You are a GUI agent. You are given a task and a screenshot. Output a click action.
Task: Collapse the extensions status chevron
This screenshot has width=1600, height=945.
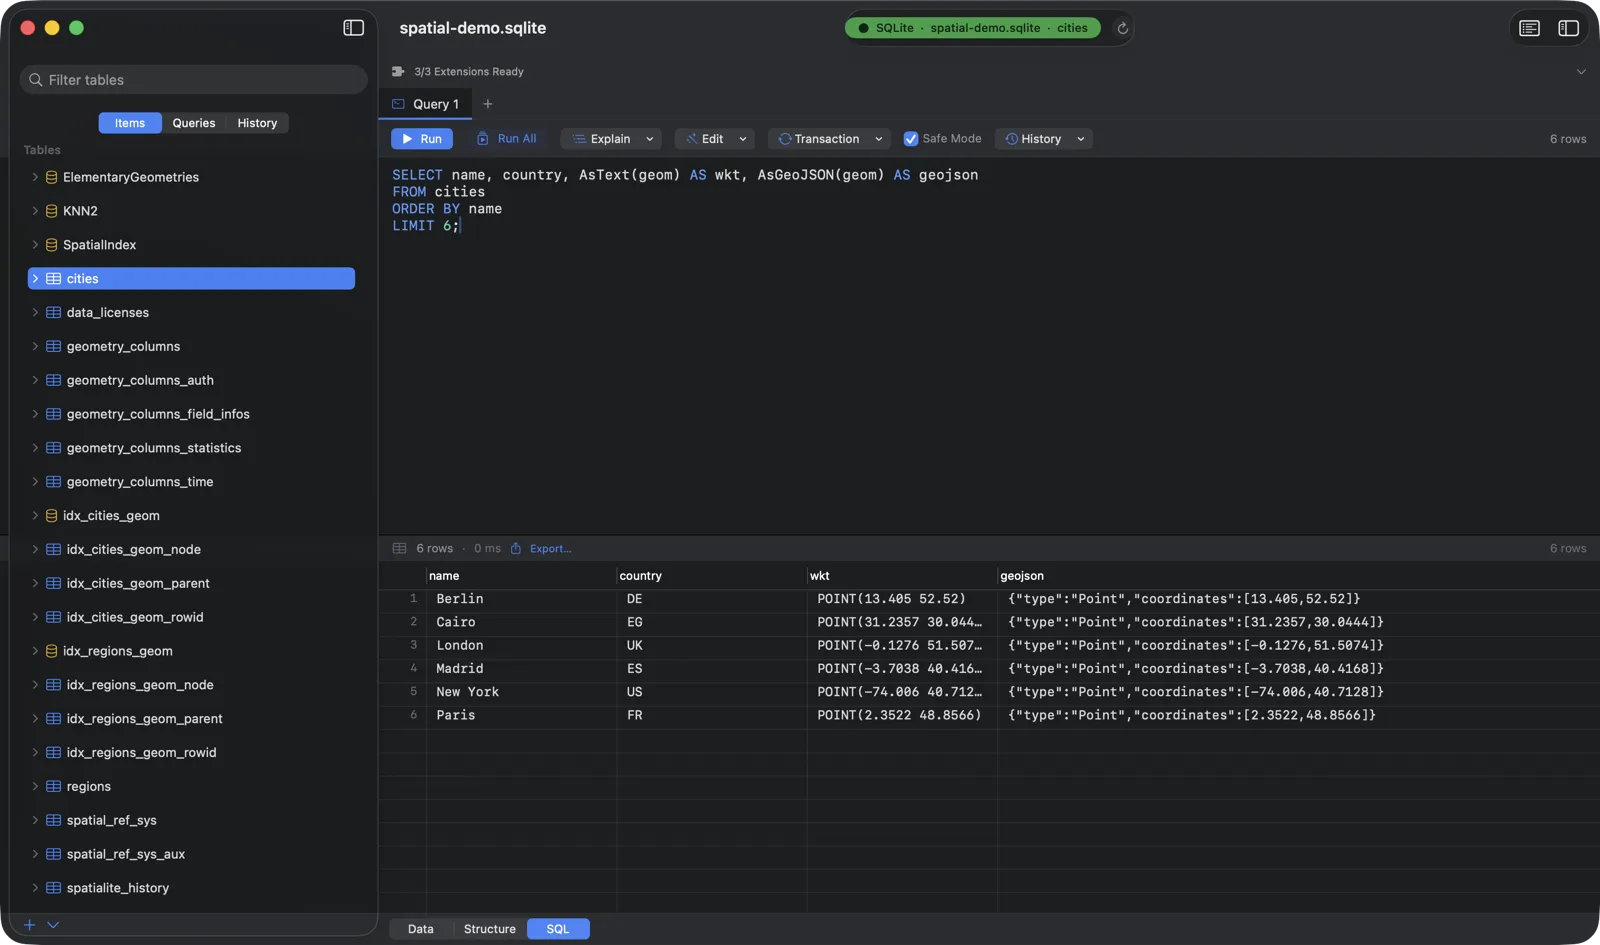(1581, 72)
